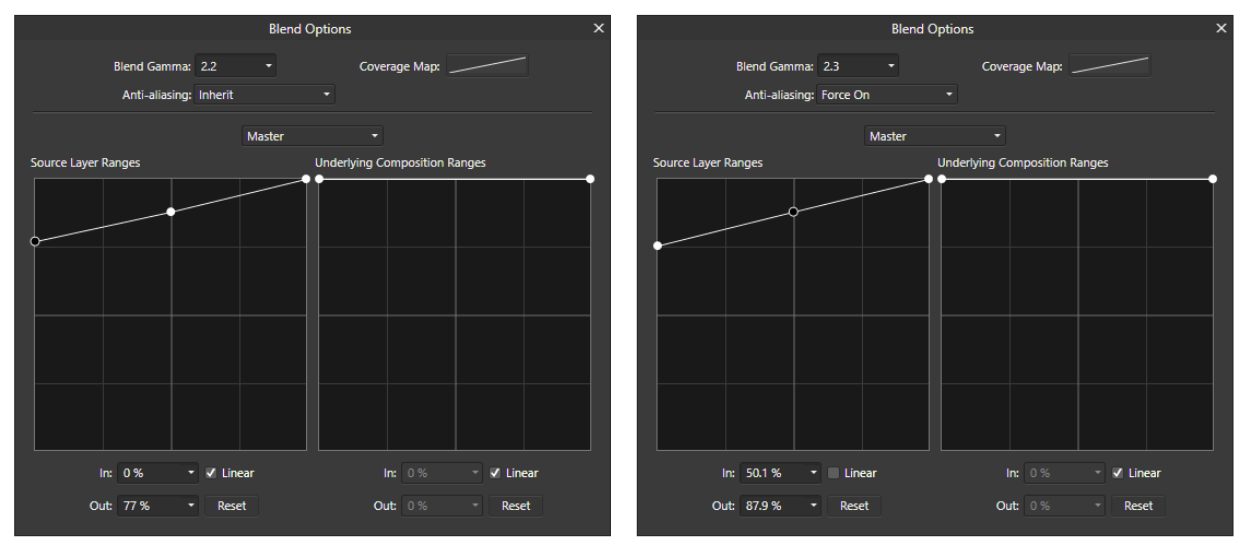
Task: Select the left endpoint node in left Underlying Composition Ranges
Action: click(x=319, y=179)
